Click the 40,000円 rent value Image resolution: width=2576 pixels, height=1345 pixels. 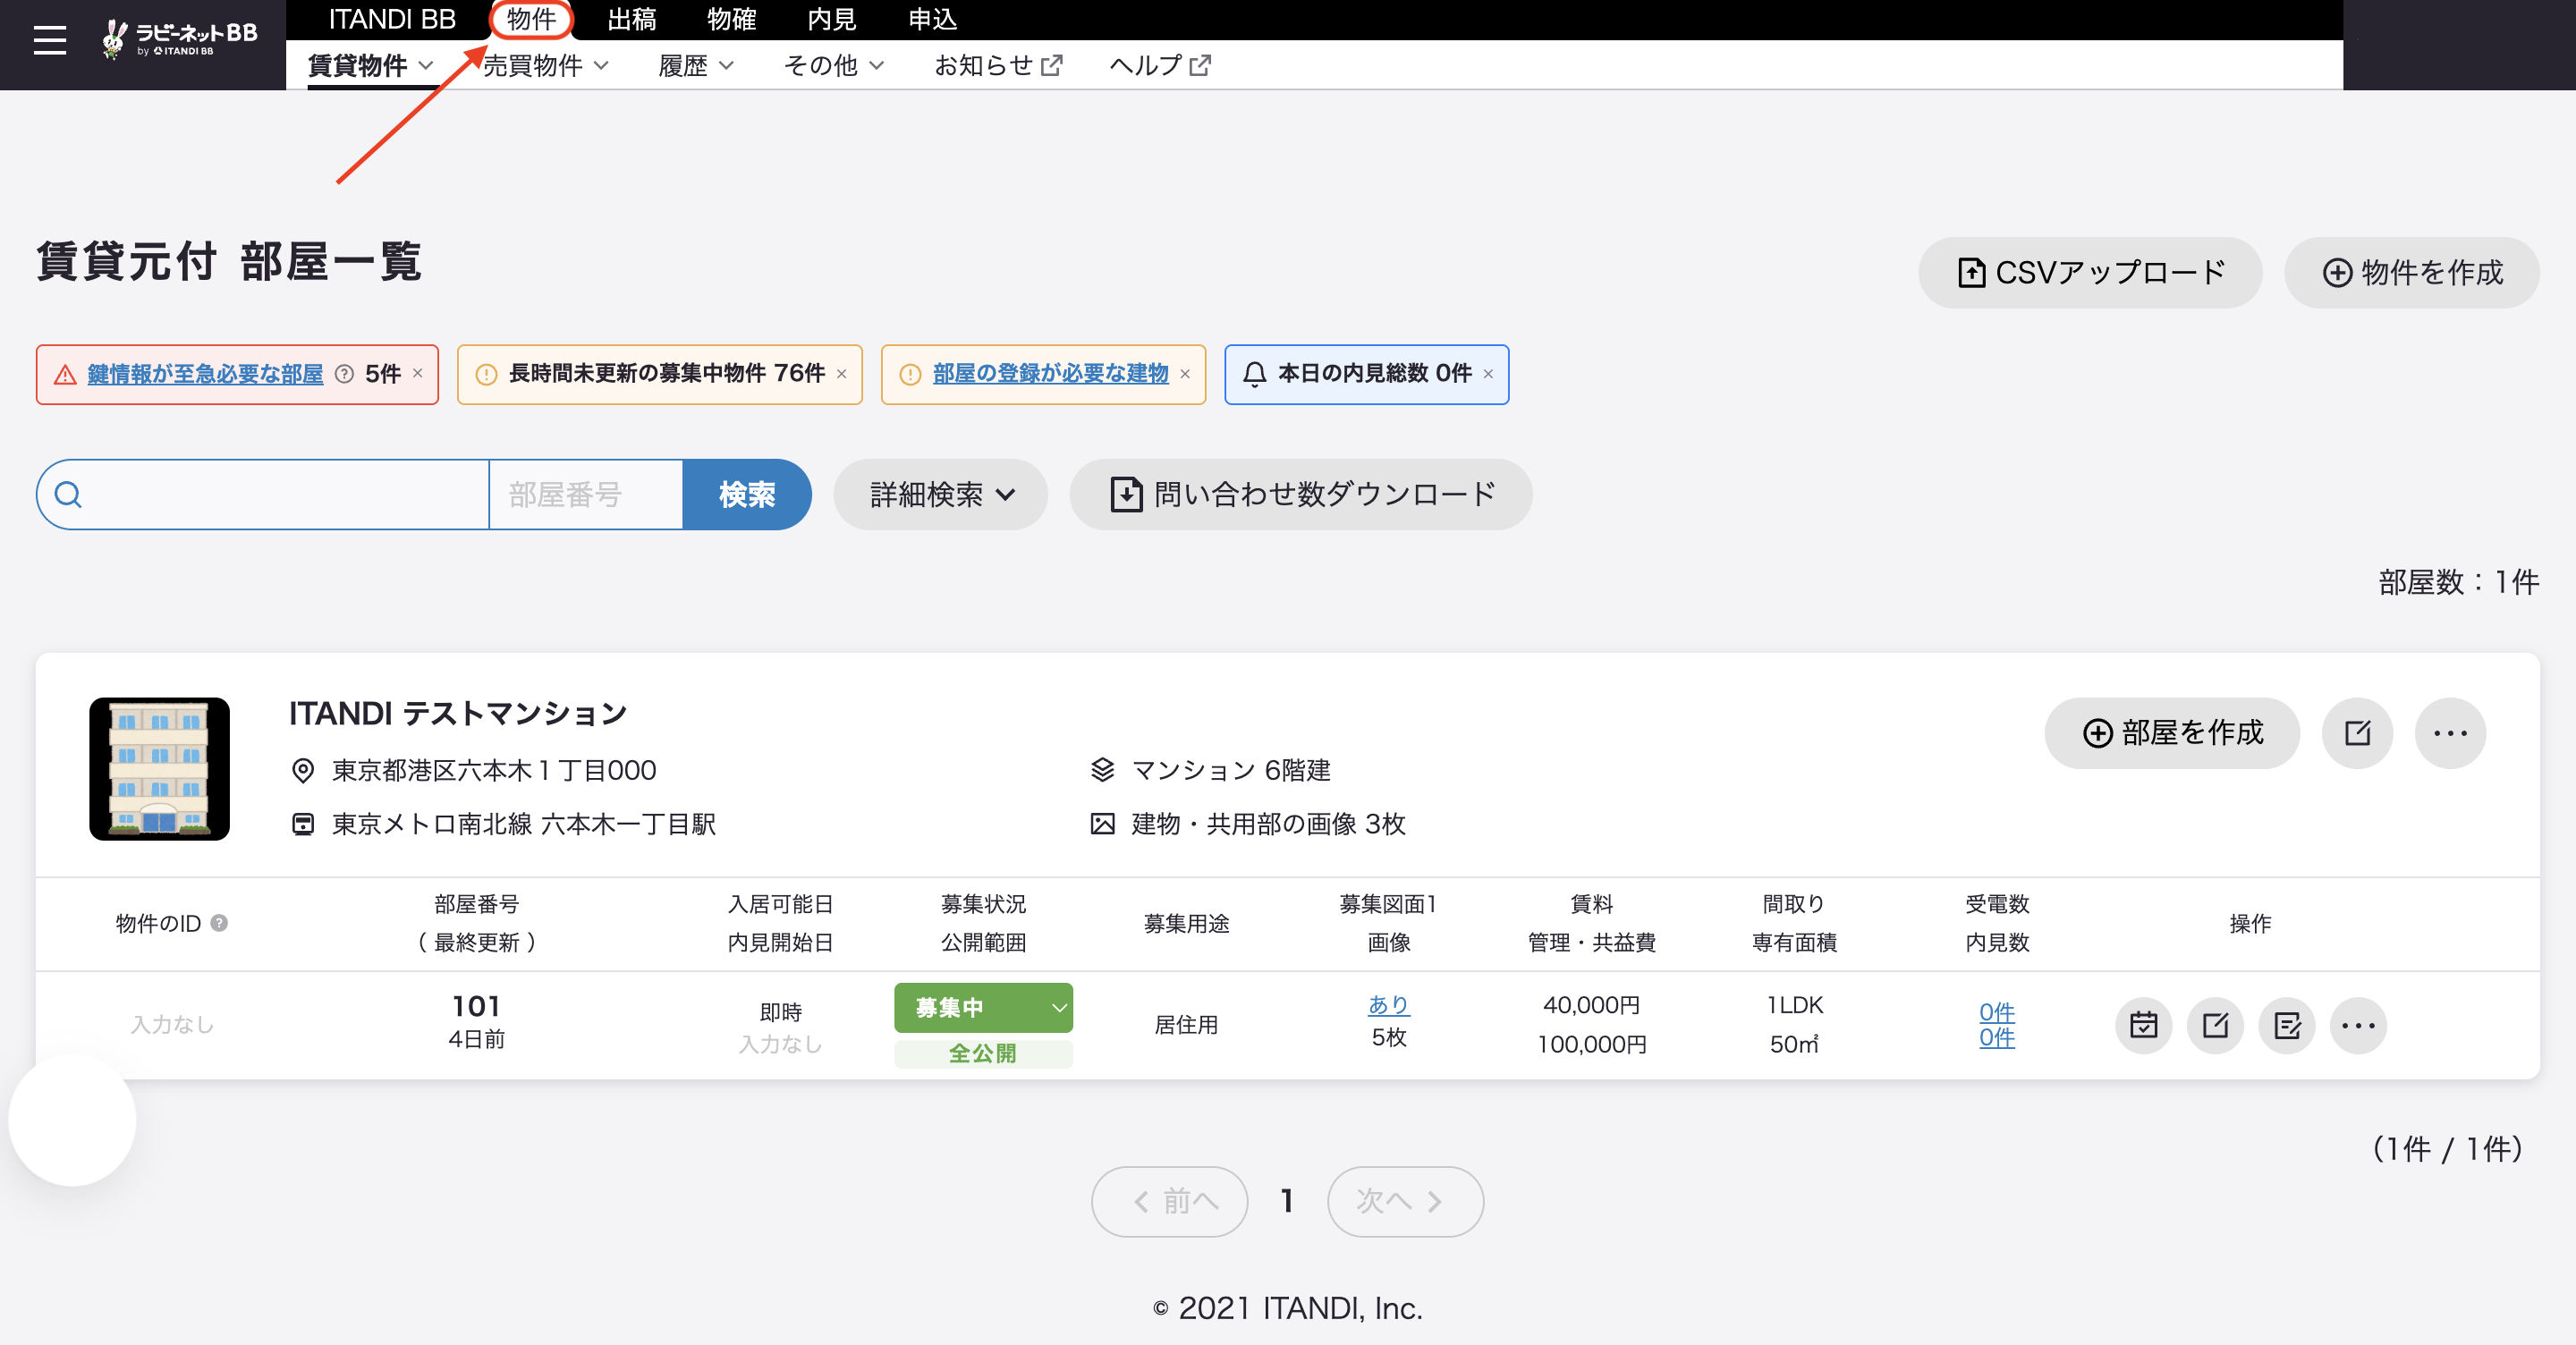pyautogui.click(x=1591, y=1005)
